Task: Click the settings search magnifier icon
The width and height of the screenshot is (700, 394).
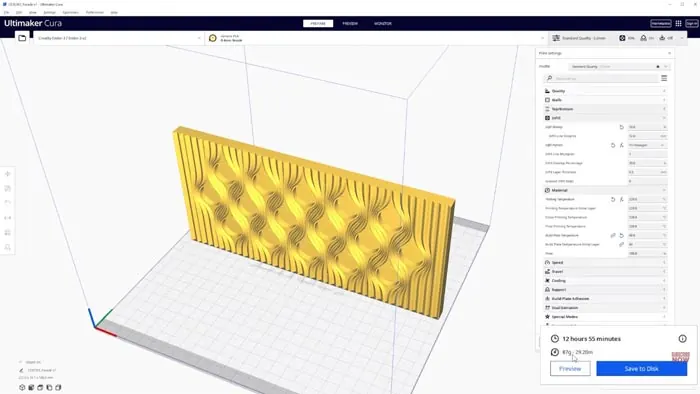Action: tap(550, 79)
